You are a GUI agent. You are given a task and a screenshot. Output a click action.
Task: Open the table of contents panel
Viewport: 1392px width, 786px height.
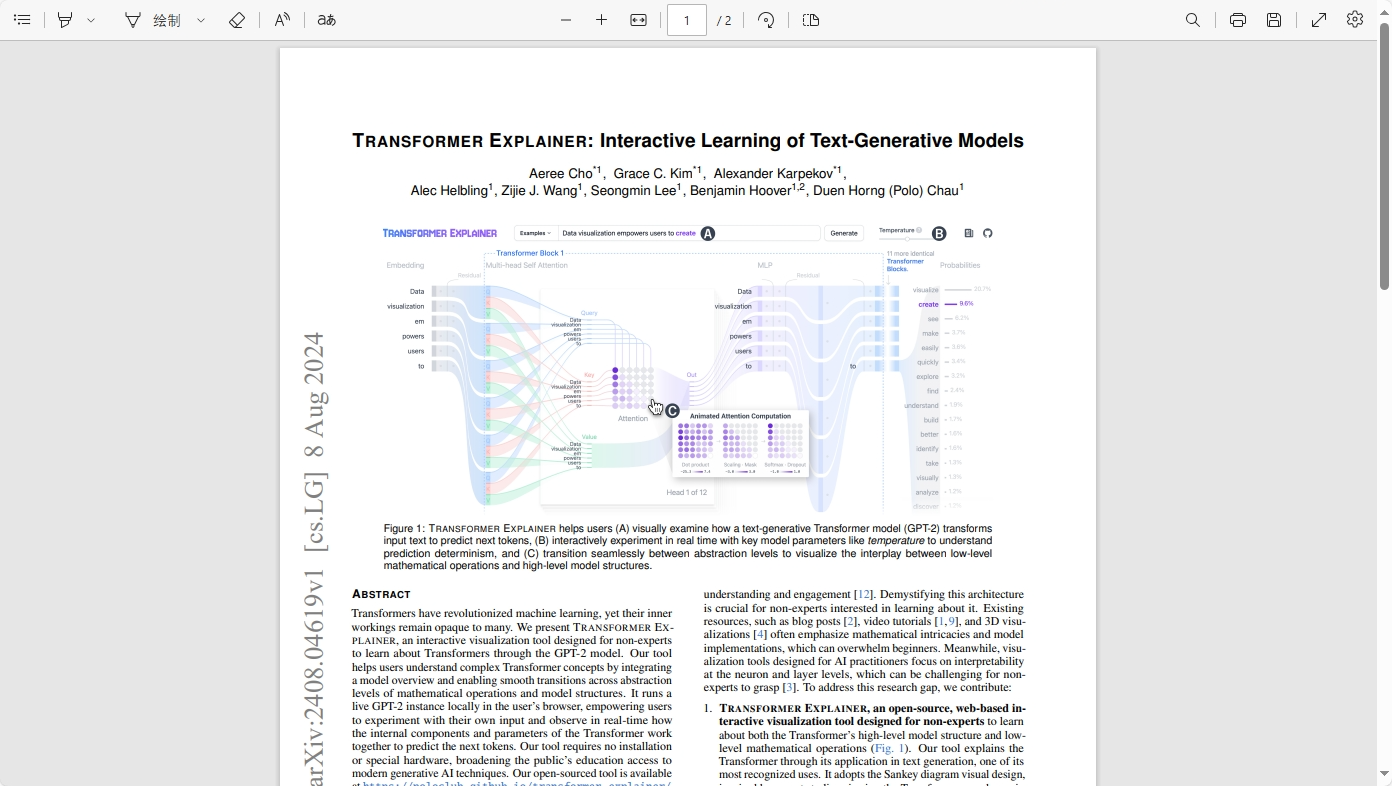(22, 20)
